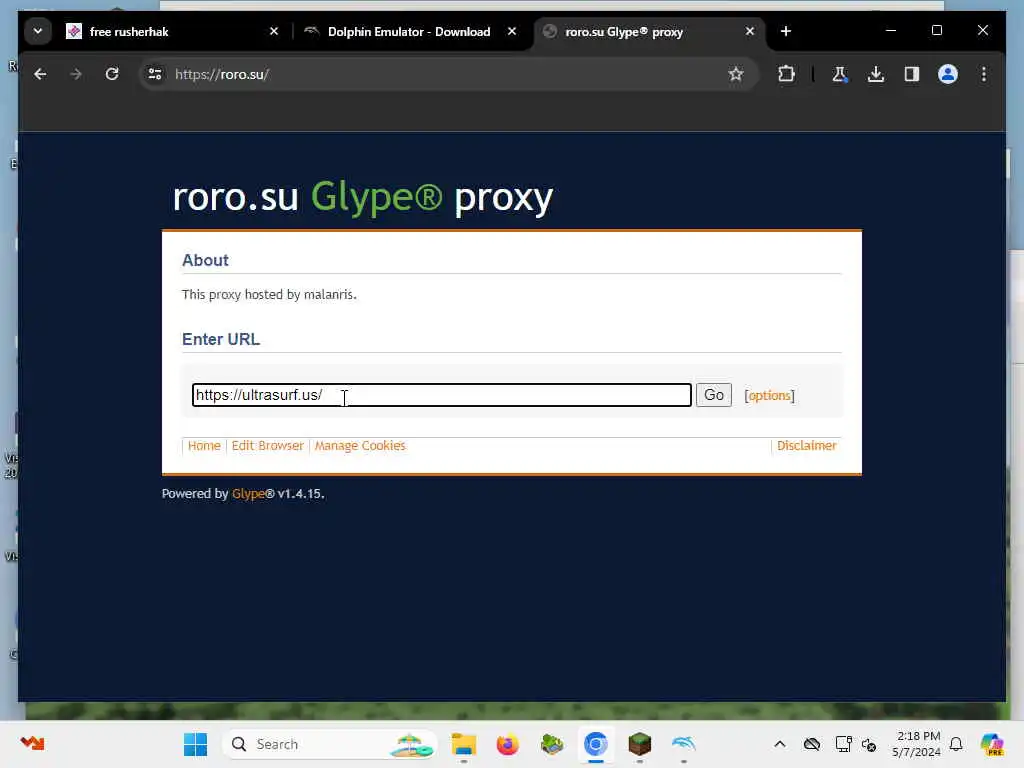Image resolution: width=1024 pixels, height=768 pixels.
Task: Open the notifications bell icon
Action: (956, 744)
